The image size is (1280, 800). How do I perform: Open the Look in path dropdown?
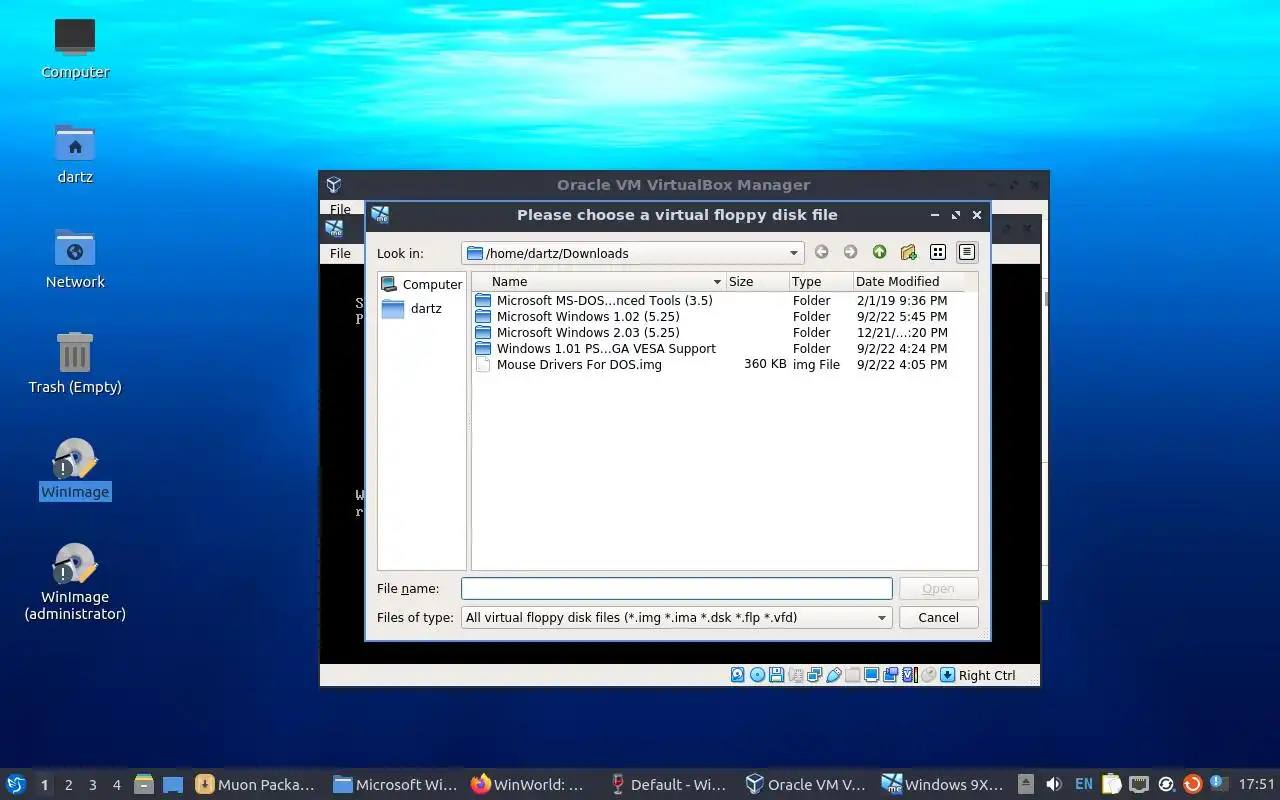tap(632, 253)
